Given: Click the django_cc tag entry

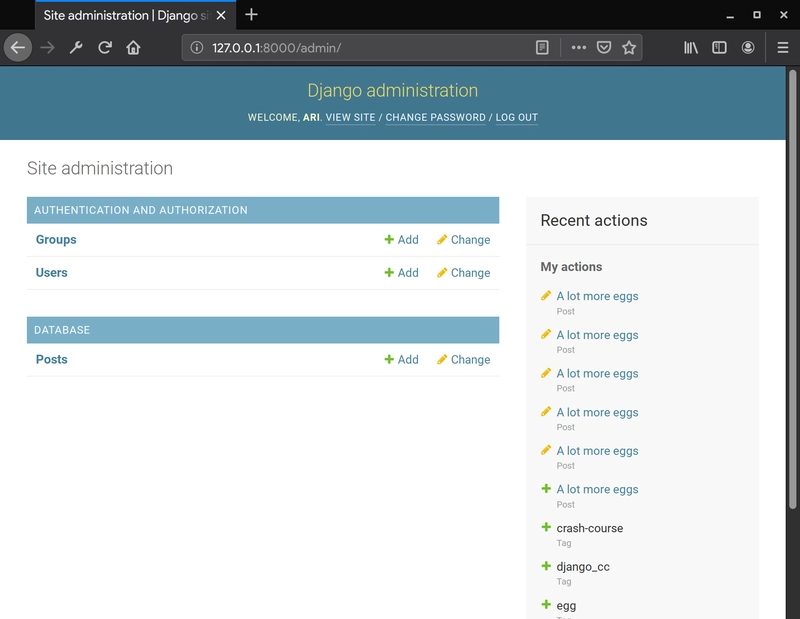Looking at the screenshot, I should pos(583,567).
